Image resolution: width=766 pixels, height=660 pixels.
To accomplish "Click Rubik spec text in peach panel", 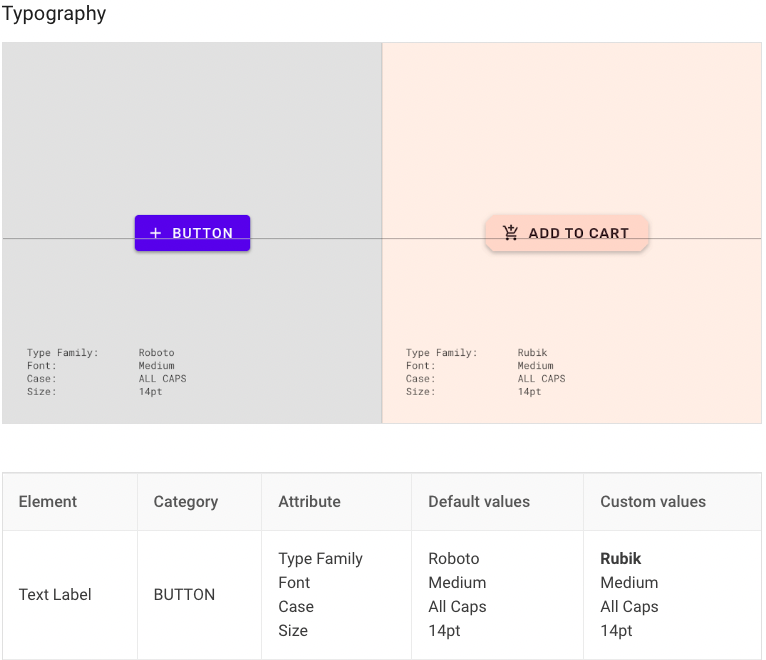I will pos(532,352).
